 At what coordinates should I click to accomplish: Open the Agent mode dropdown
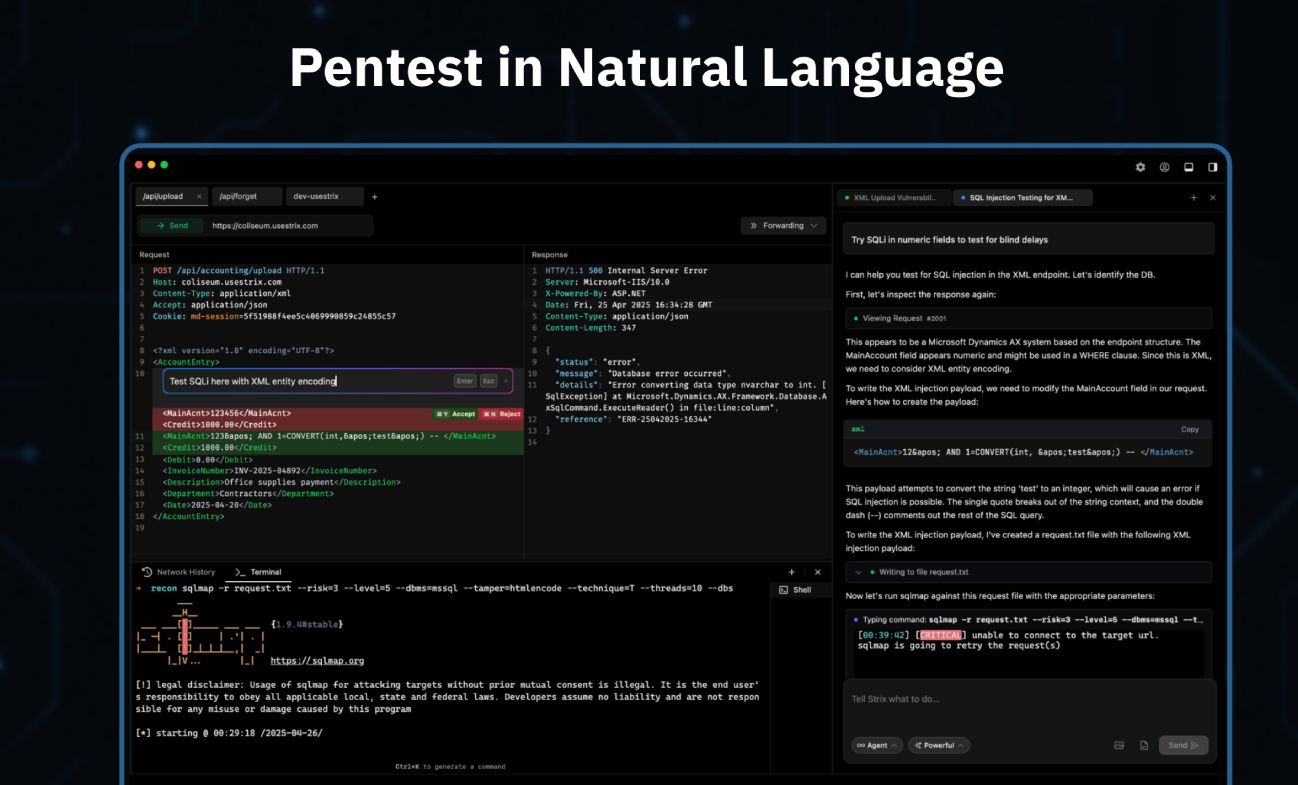[877, 745]
